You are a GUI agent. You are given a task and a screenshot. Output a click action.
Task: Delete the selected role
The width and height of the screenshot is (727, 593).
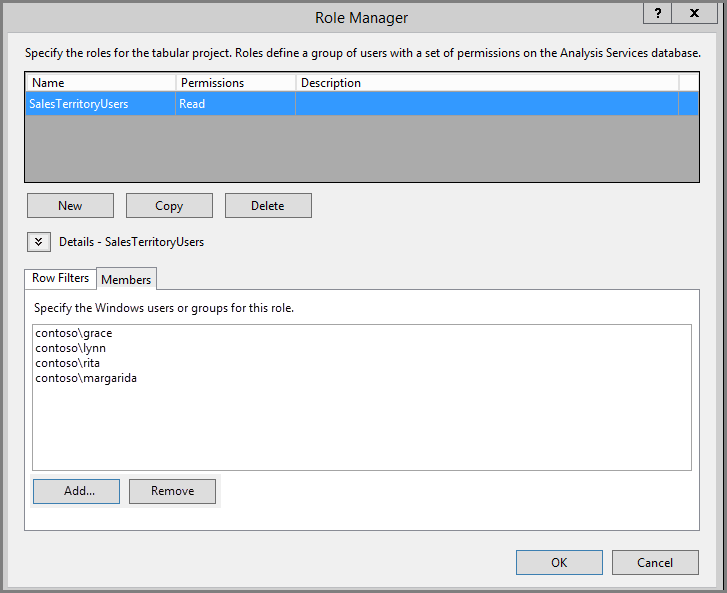(268, 205)
